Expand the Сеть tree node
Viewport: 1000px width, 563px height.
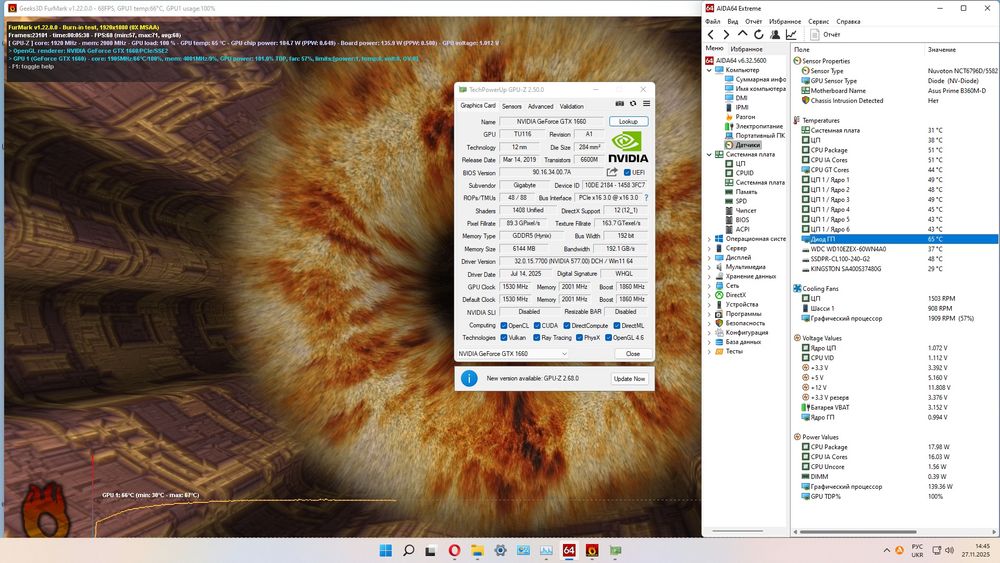(x=709, y=286)
